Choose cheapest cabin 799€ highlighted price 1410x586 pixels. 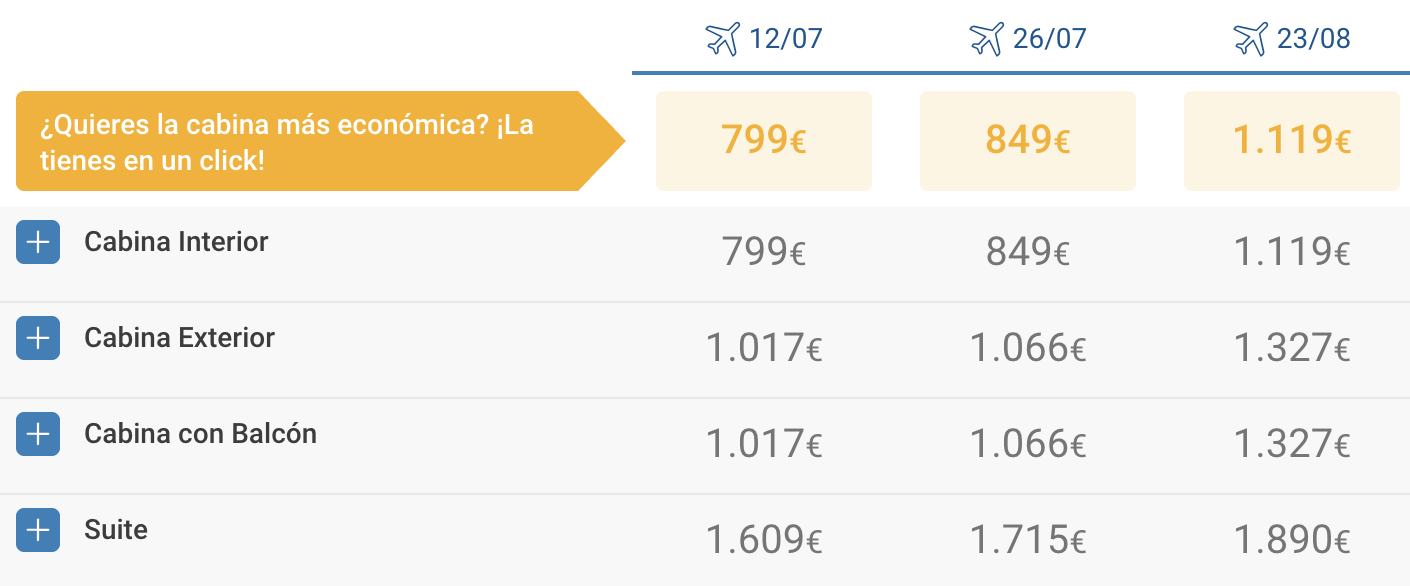pyautogui.click(x=764, y=141)
